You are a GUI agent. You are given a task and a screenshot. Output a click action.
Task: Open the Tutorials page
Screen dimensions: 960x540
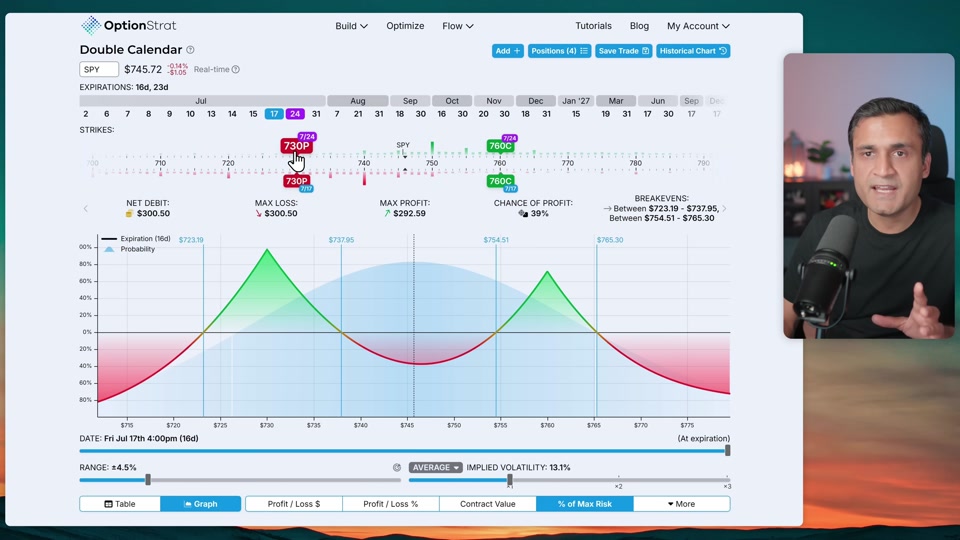pyautogui.click(x=593, y=26)
